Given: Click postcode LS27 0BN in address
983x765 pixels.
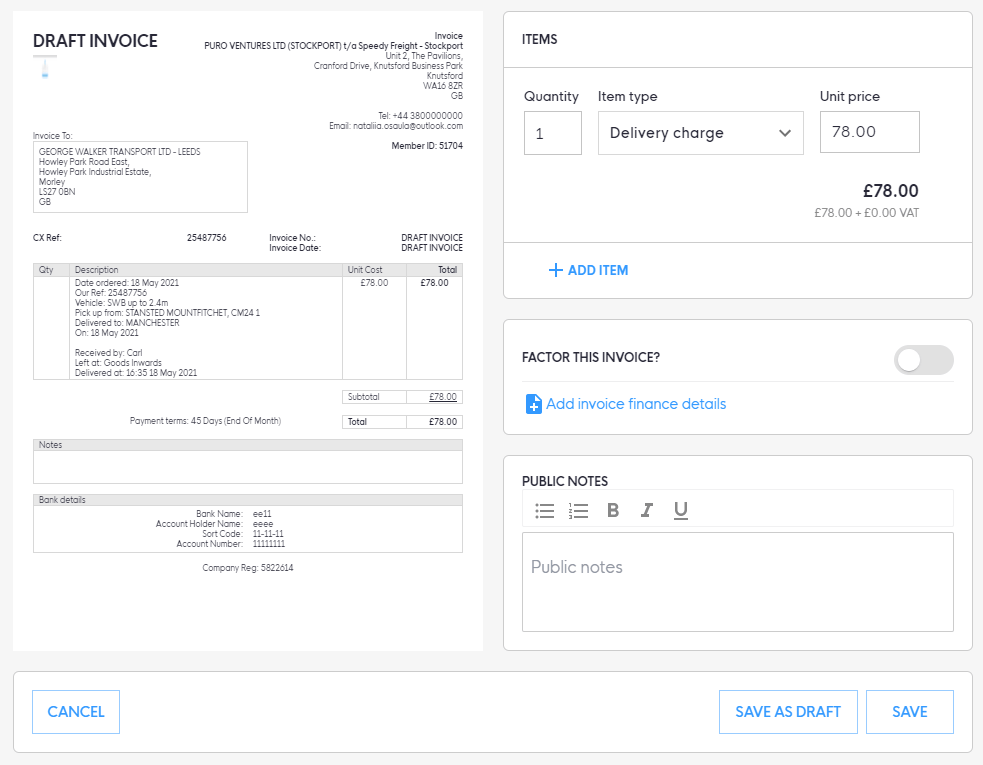Looking at the screenshot, I should pyautogui.click(x=57, y=192).
